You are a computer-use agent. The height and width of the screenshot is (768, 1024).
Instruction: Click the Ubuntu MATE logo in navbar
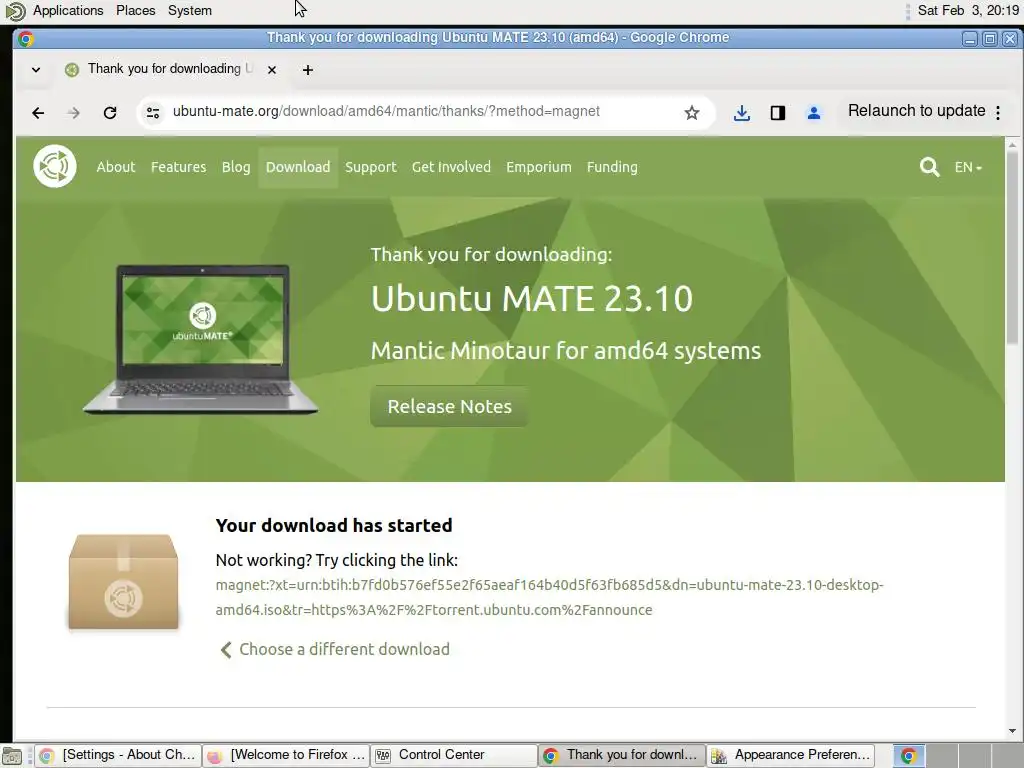(55, 166)
